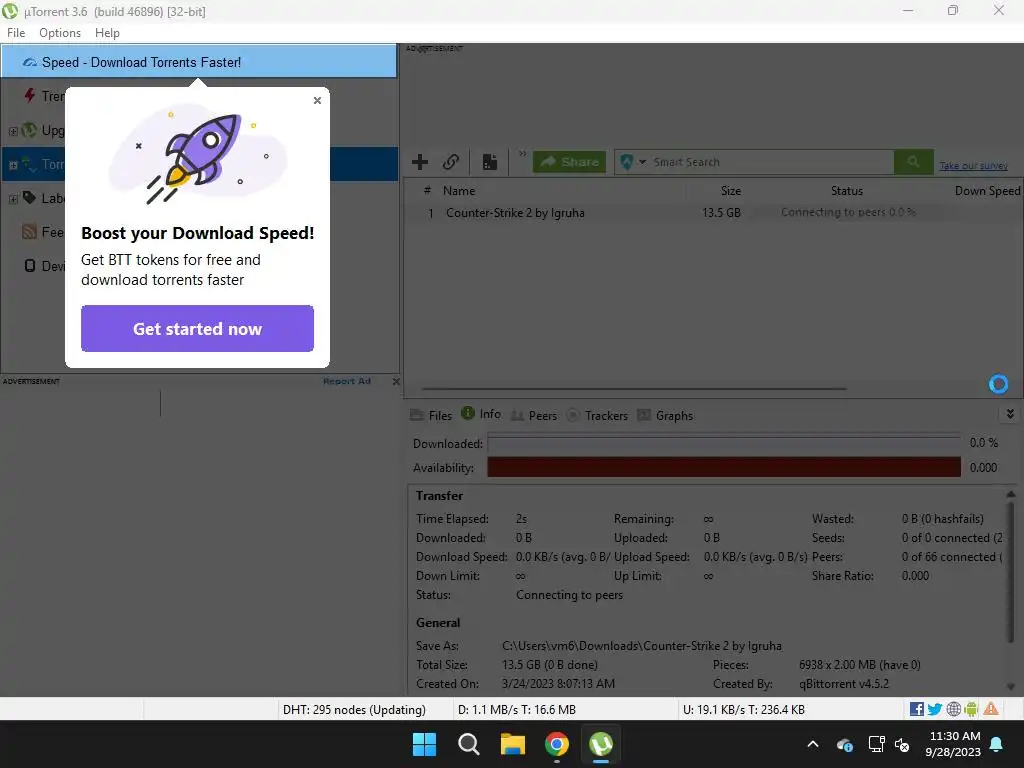Open the Options menu
This screenshot has width=1024, height=768.
(60, 33)
